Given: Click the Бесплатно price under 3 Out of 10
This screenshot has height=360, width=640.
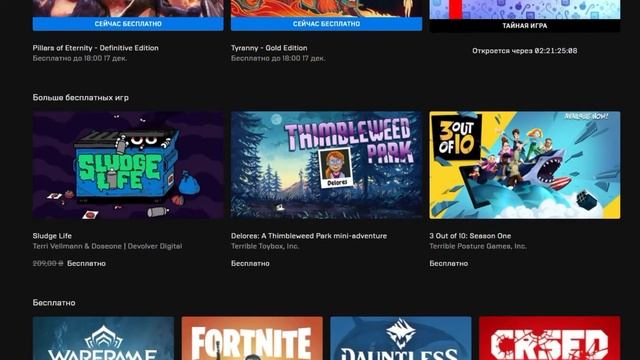Looking at the screenshot, I should 449,264.
